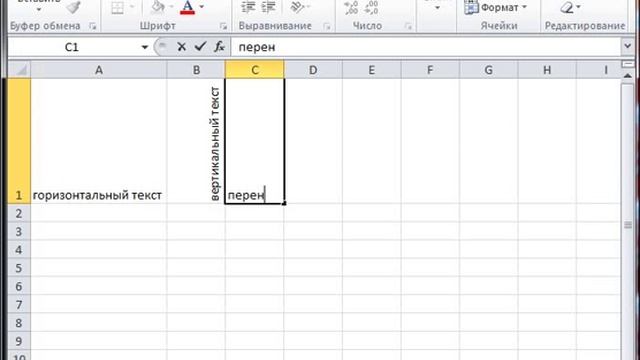Select column H header
The image size is (640, 360).
(547, 70)
